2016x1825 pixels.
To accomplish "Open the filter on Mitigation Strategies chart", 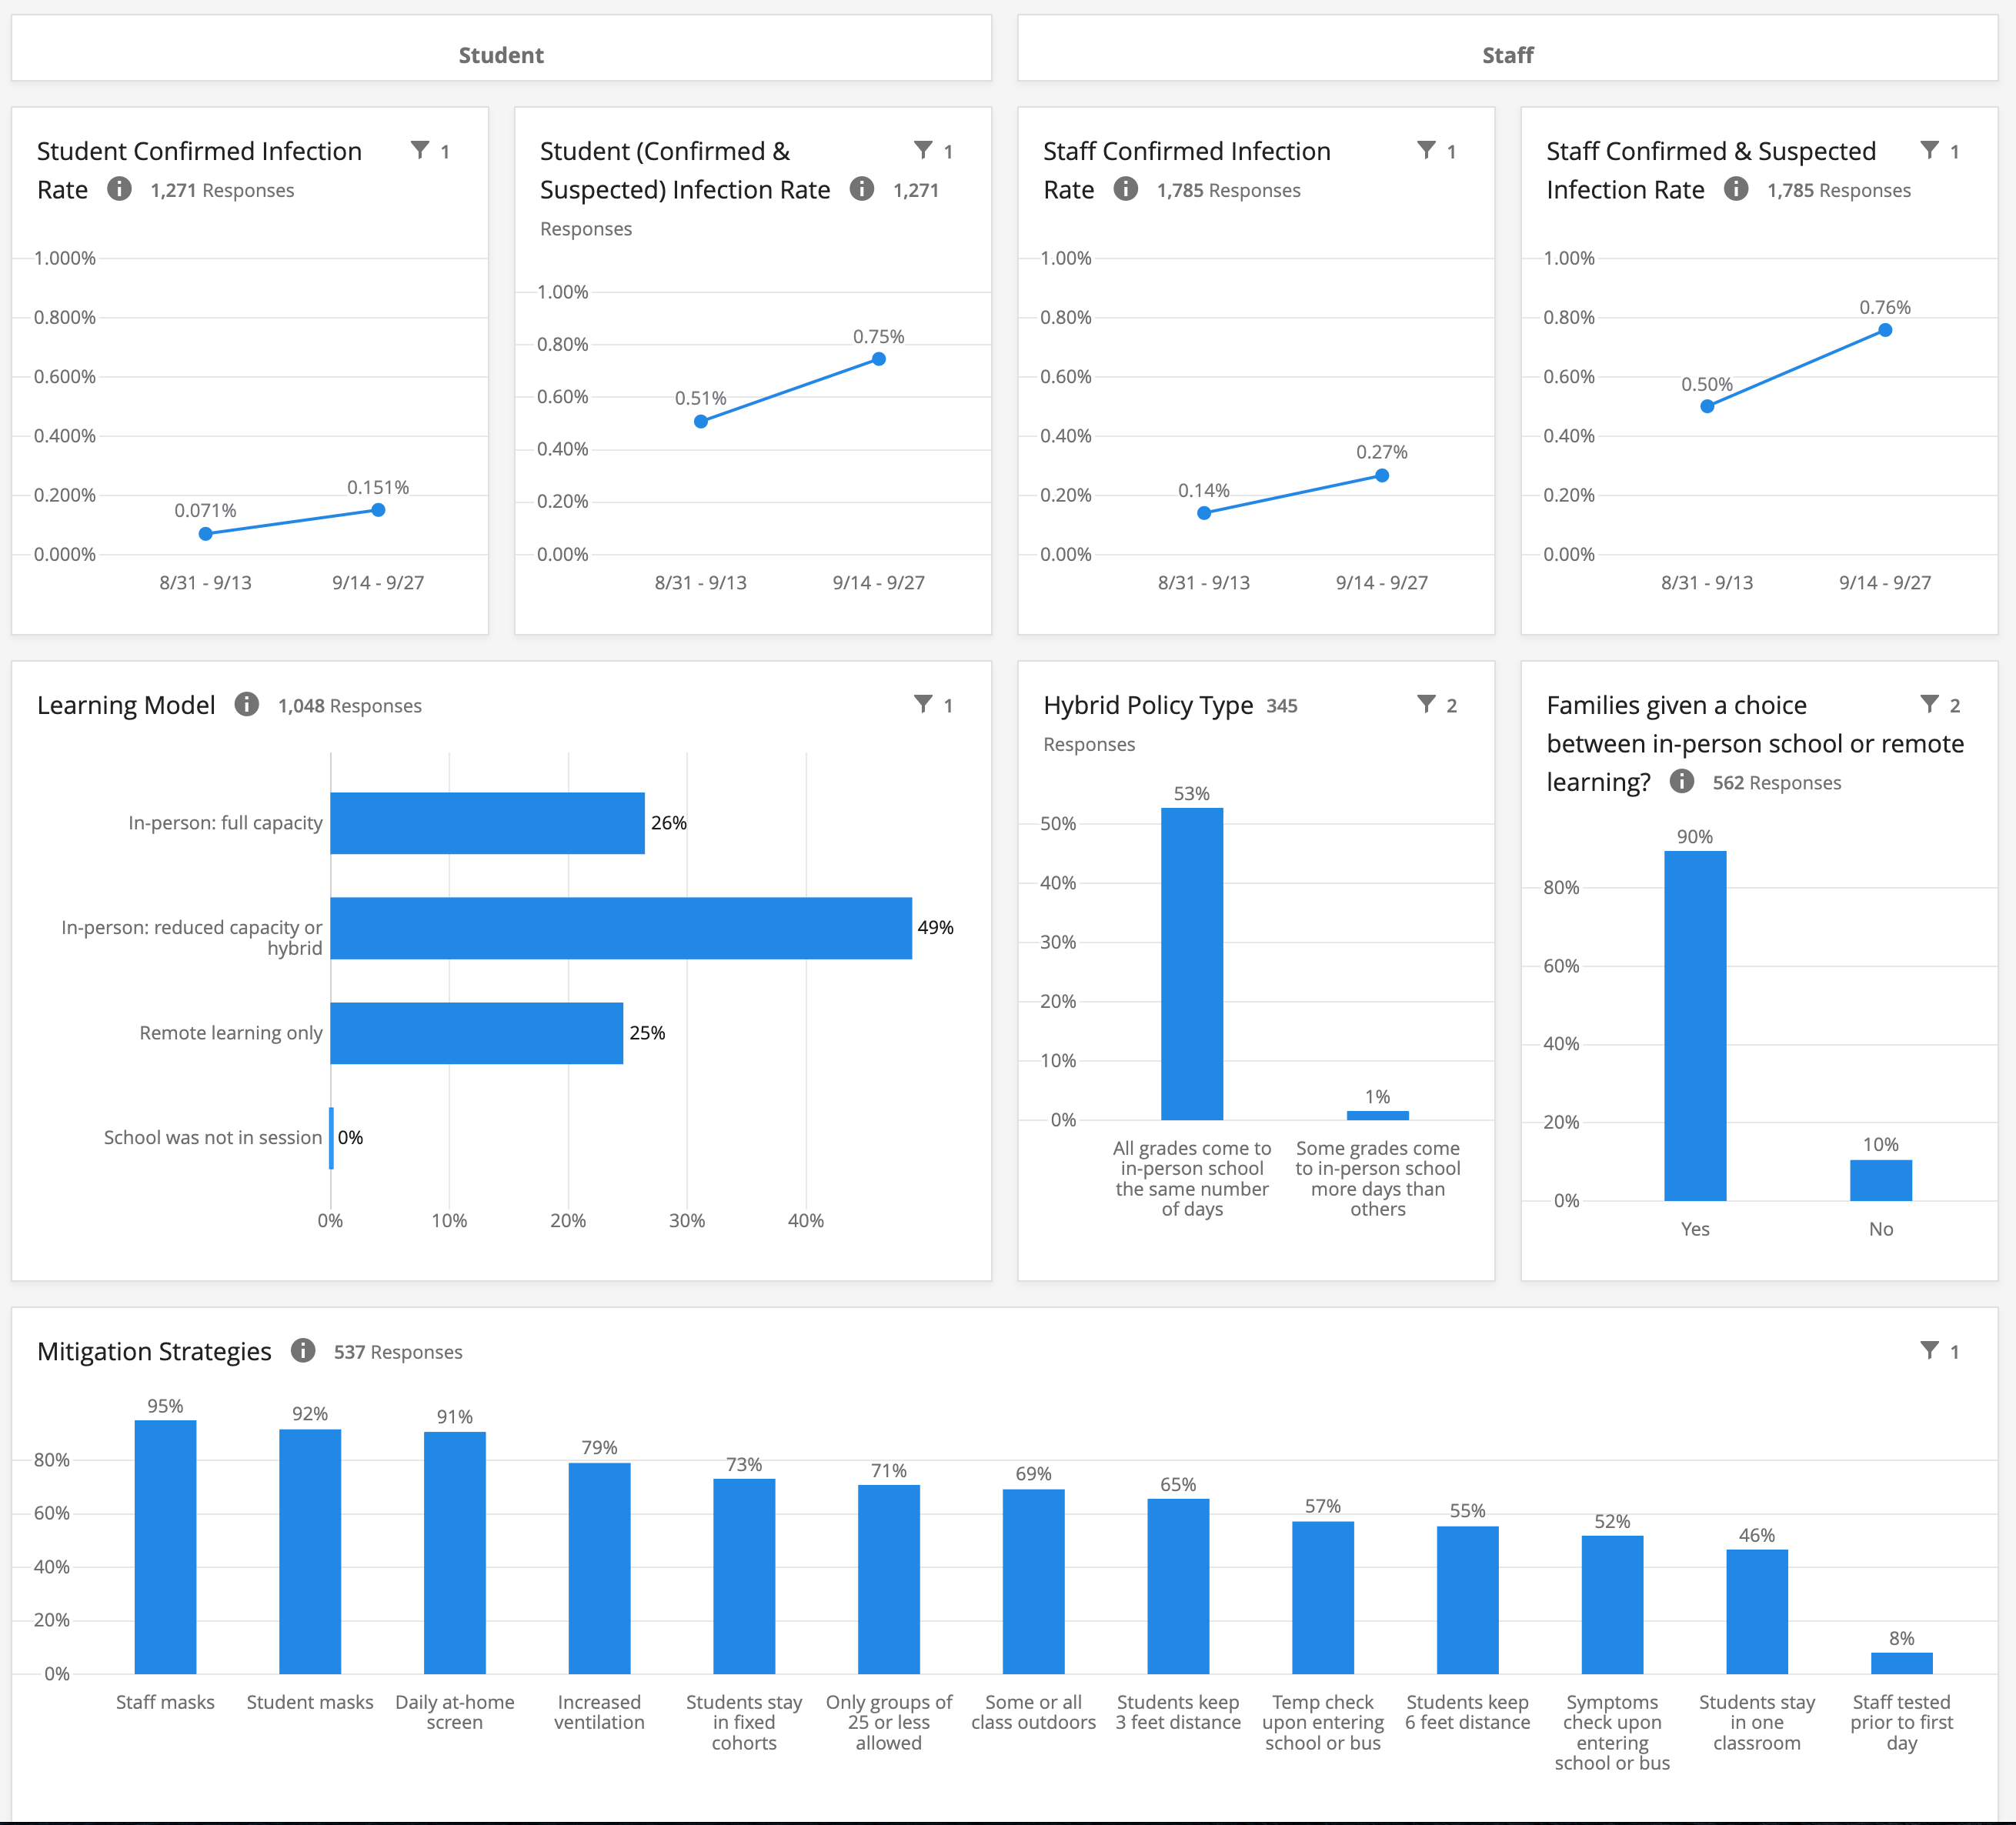I will pyautogui.click(x=1930, y=1351).
